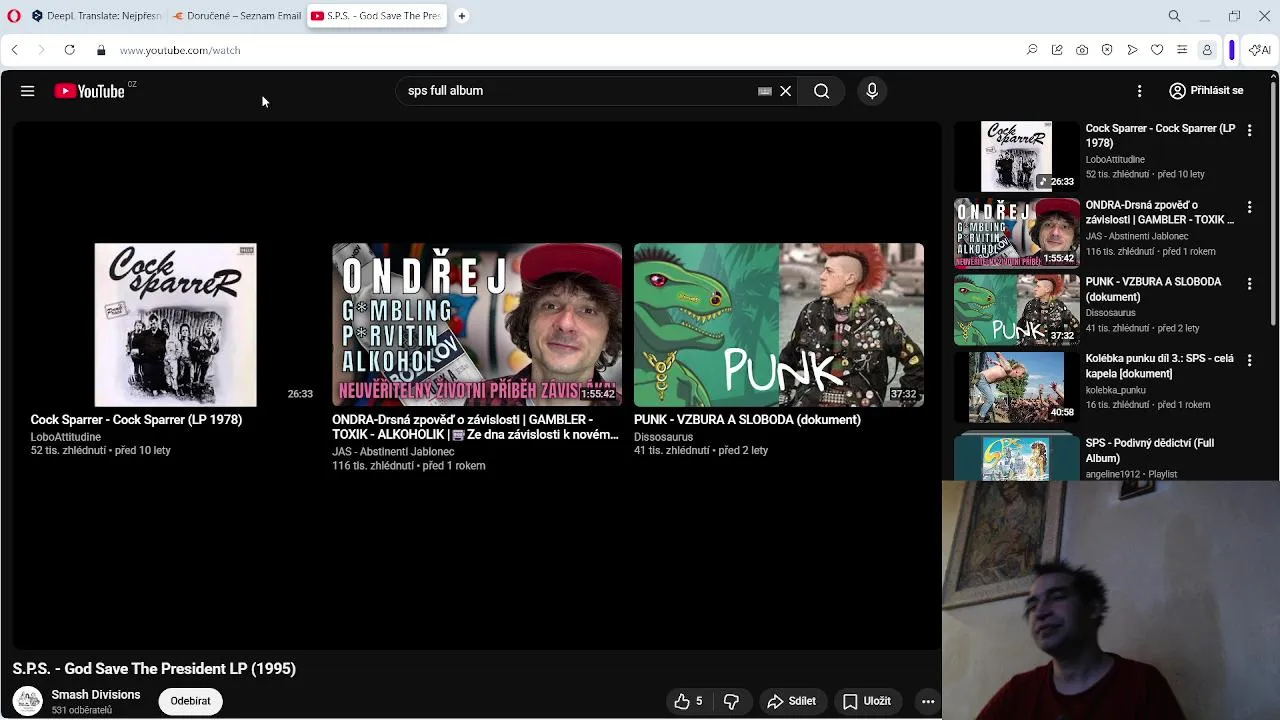Share the video with Sdílet button
Screen dimensions: 1280x720
[792, 701]
